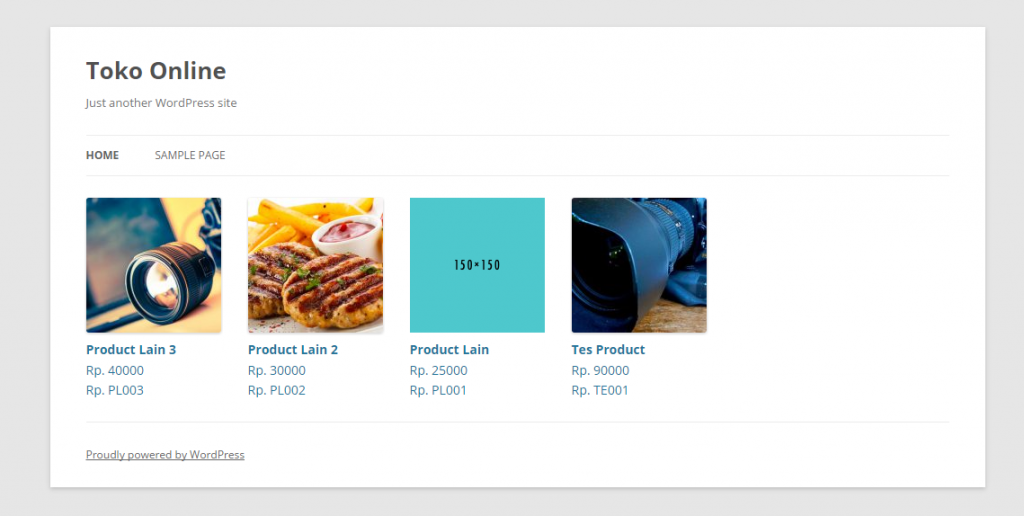Click the Rp. TE001 product code
This screenshot has height=516, width=1024.
click(600, 391)
